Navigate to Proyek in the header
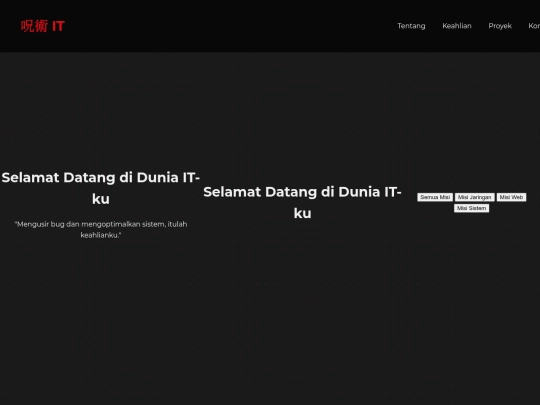Screen dimensions: 540x405 click(500, 26)
